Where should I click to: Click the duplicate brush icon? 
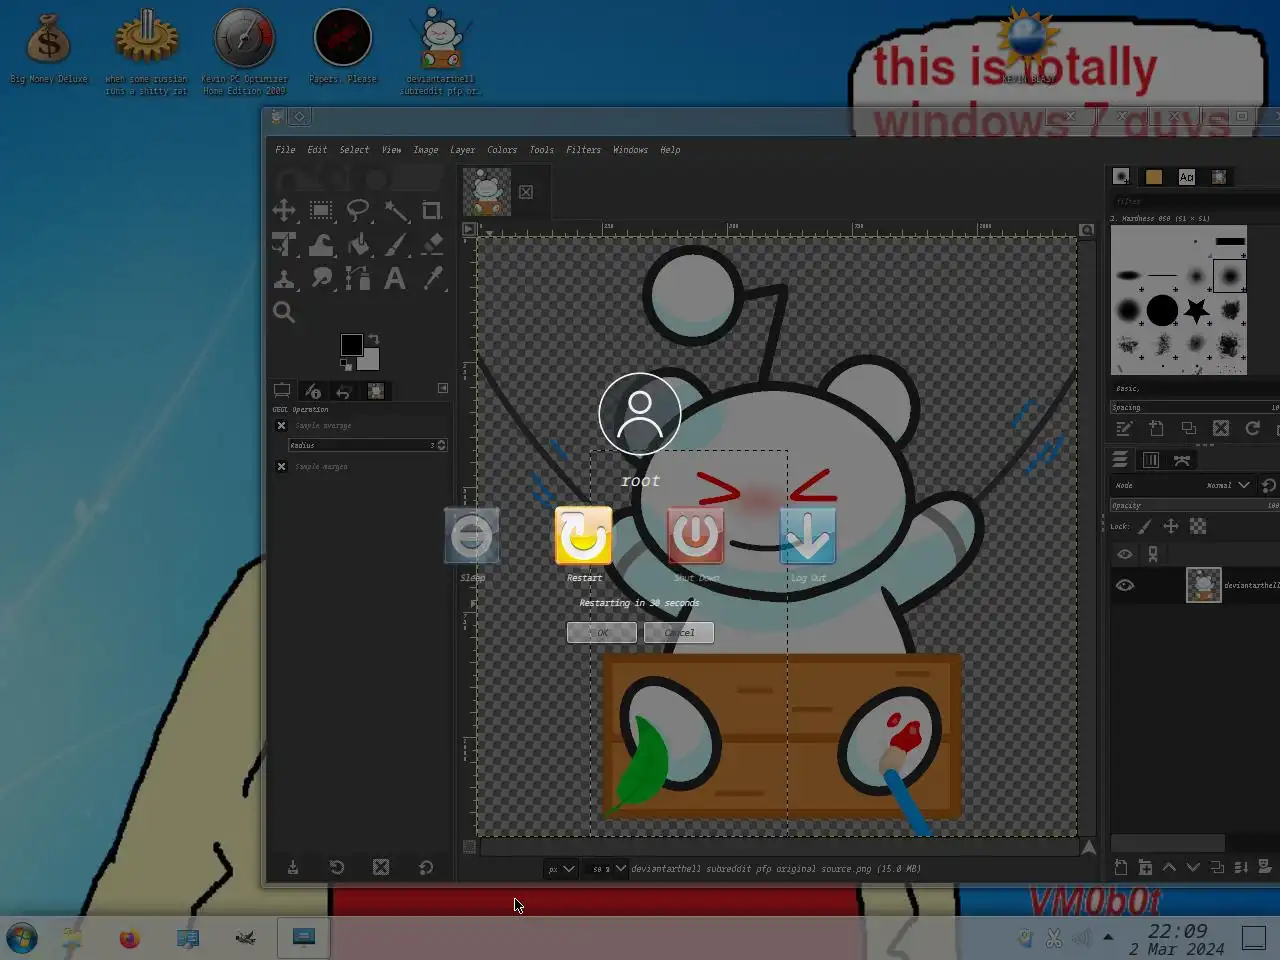tap(1188, 428)
